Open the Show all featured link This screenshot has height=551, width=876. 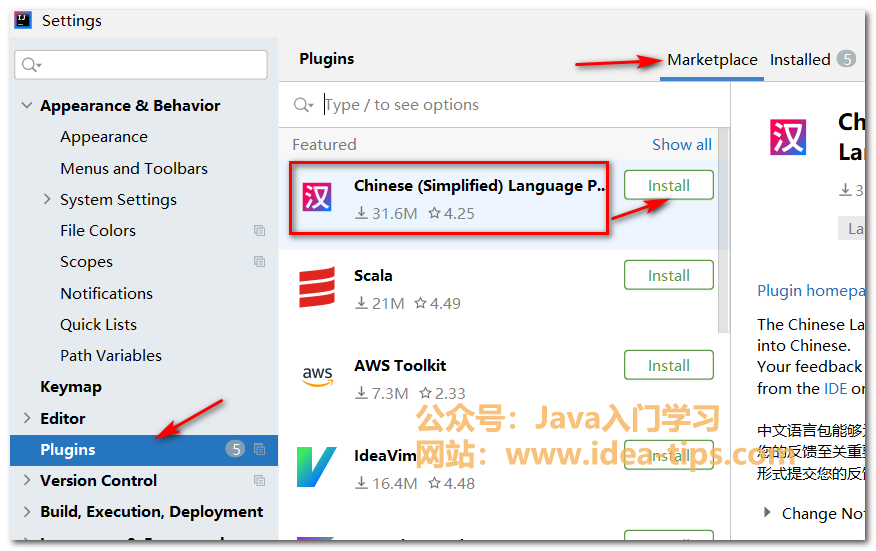[682, 145]
